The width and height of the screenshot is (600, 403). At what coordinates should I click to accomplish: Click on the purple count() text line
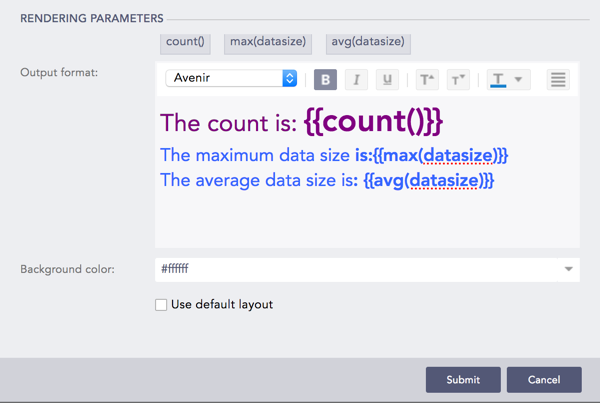301,123
